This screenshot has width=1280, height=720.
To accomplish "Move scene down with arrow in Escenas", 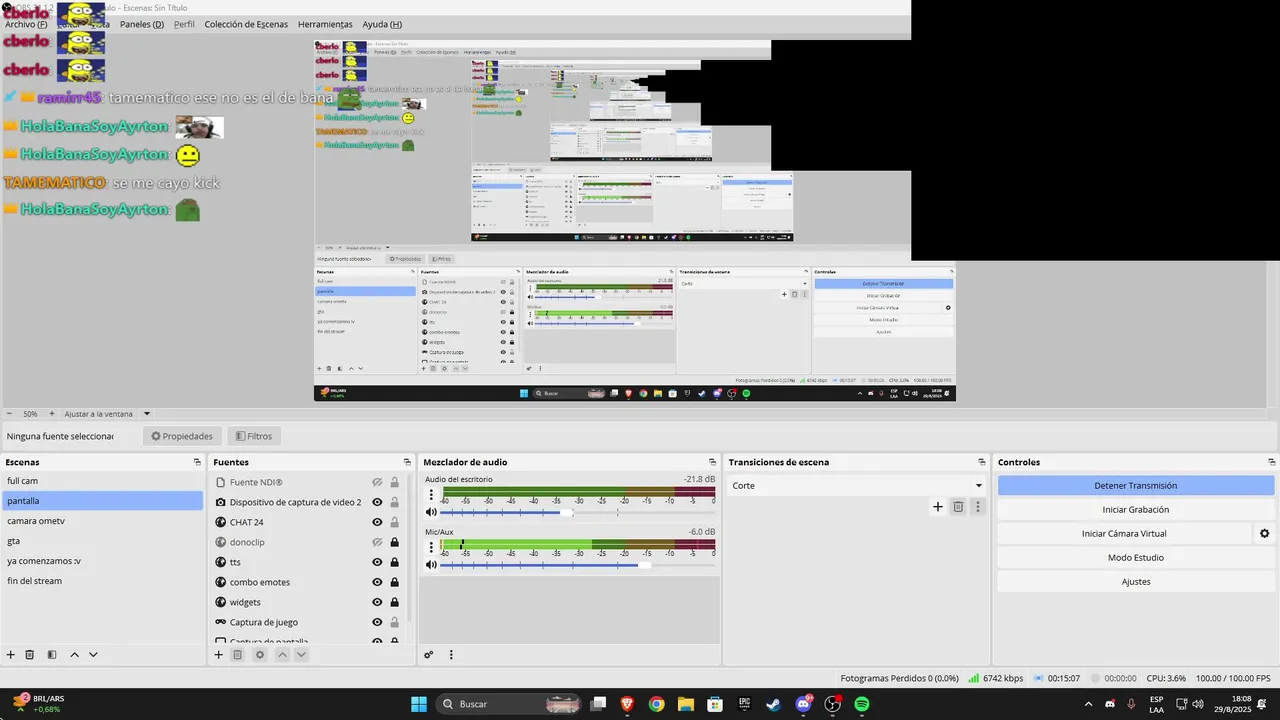I will coord(93,655).
